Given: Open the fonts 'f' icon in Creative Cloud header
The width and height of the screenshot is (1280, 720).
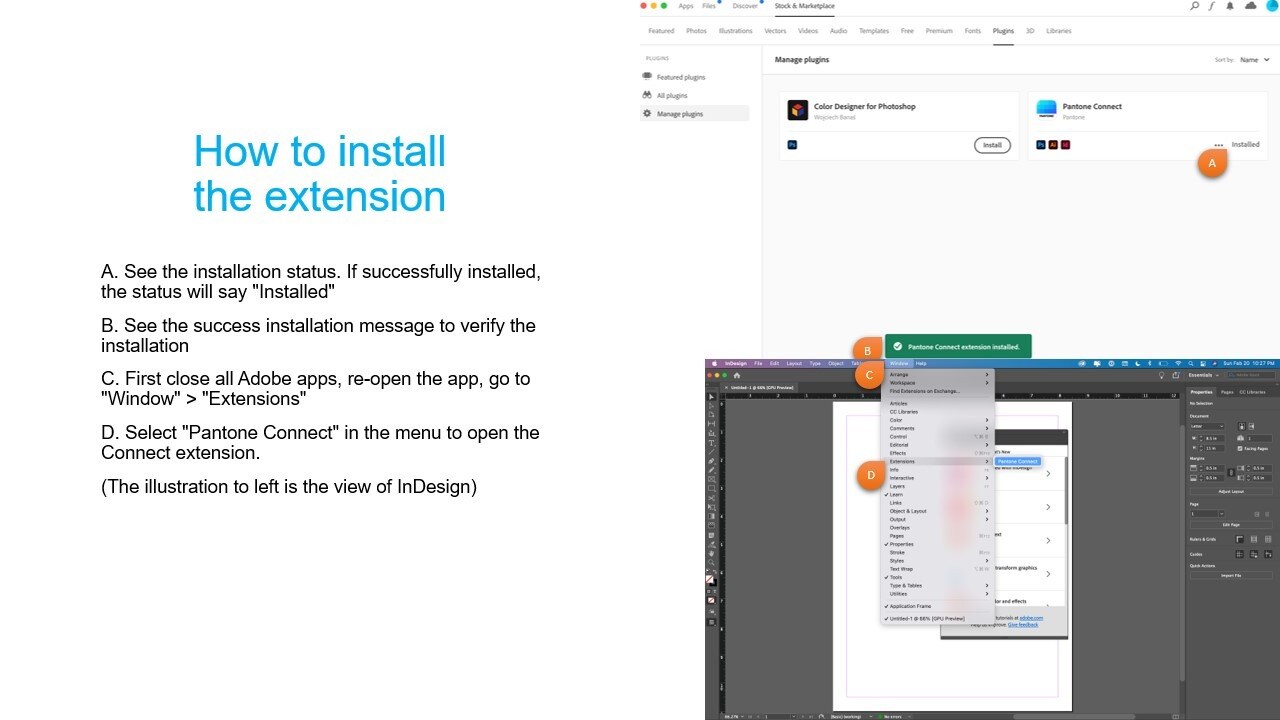Looking at the screenshot, I should 1212,6.
